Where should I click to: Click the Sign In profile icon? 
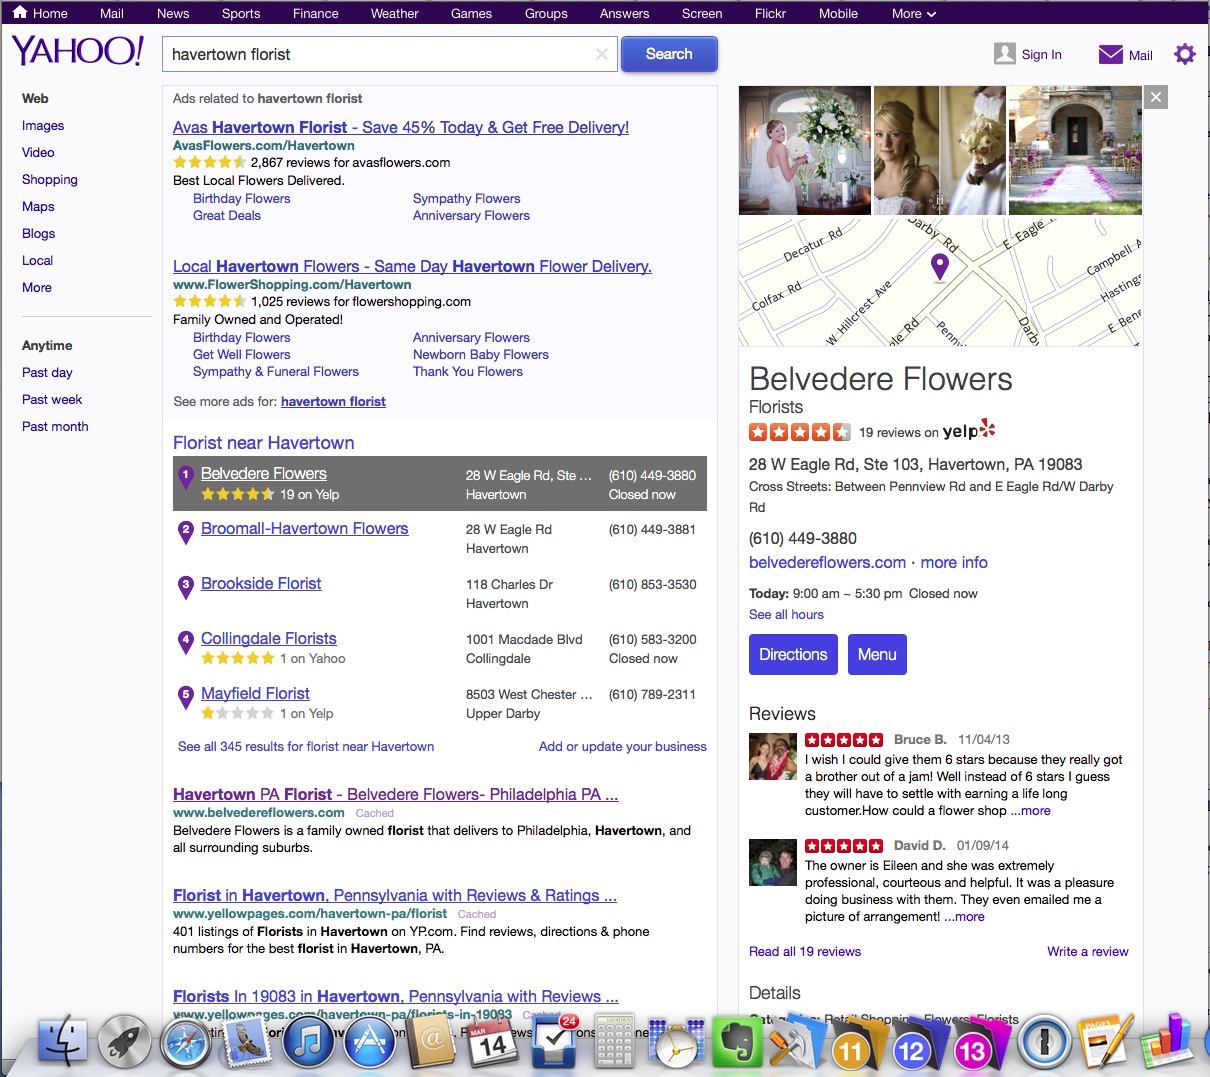[x=1005, y=54]
